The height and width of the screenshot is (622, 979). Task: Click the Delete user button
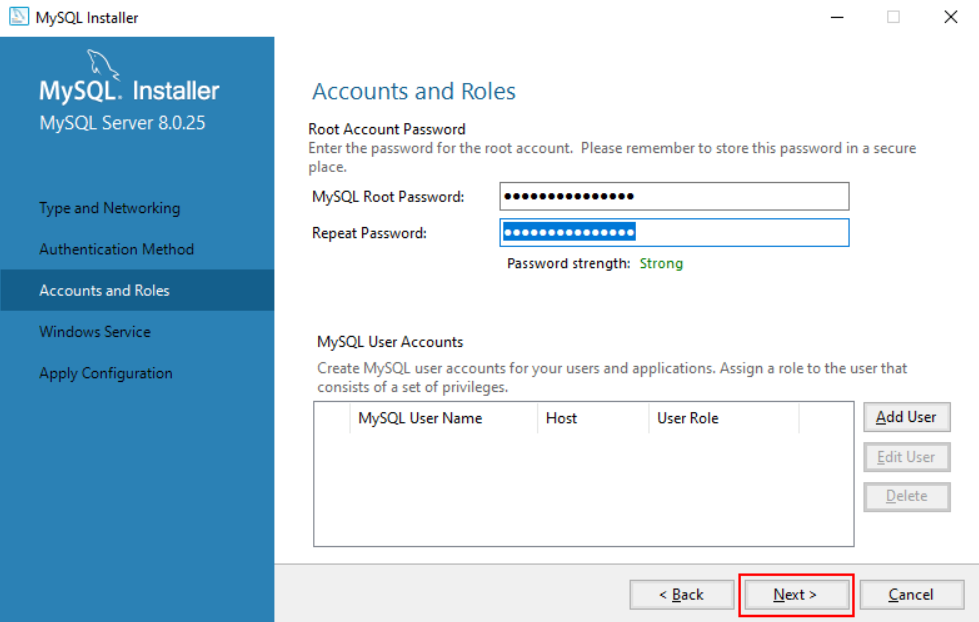[907, 496]
